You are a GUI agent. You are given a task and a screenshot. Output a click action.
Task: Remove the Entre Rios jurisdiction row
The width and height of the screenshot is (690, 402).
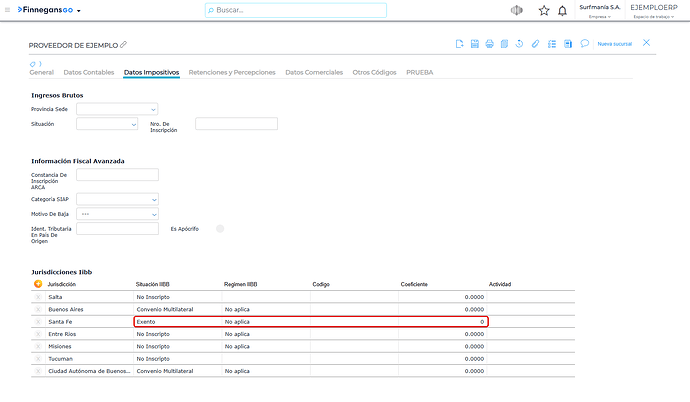[x=38, y=334]
